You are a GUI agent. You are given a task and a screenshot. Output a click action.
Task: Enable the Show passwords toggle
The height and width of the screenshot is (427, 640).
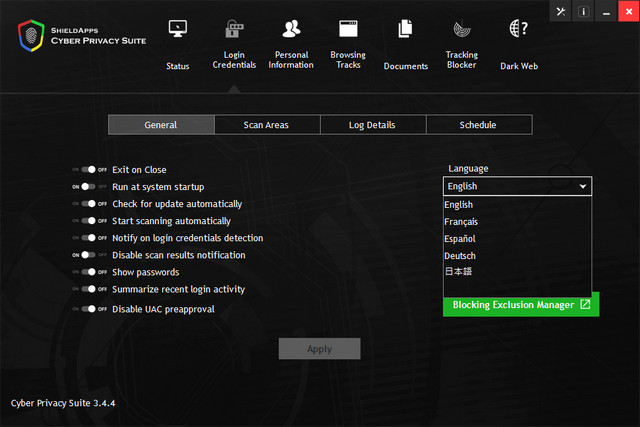pyautogui.click(x=89, y=272)
